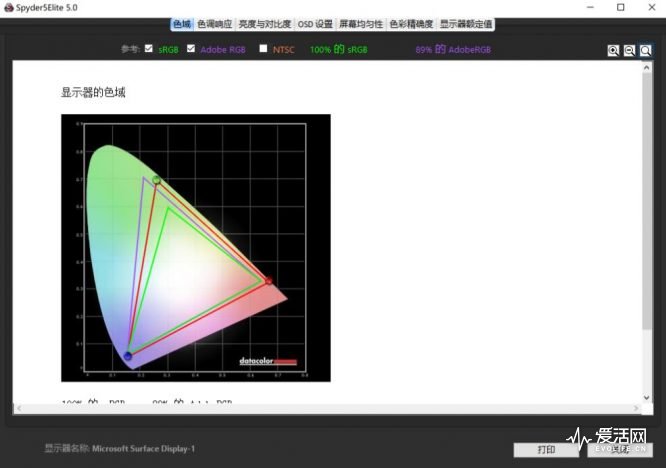Go to the OSD 设置 tab
Viewport: 666px width, 468px height.
click(315, 24)
